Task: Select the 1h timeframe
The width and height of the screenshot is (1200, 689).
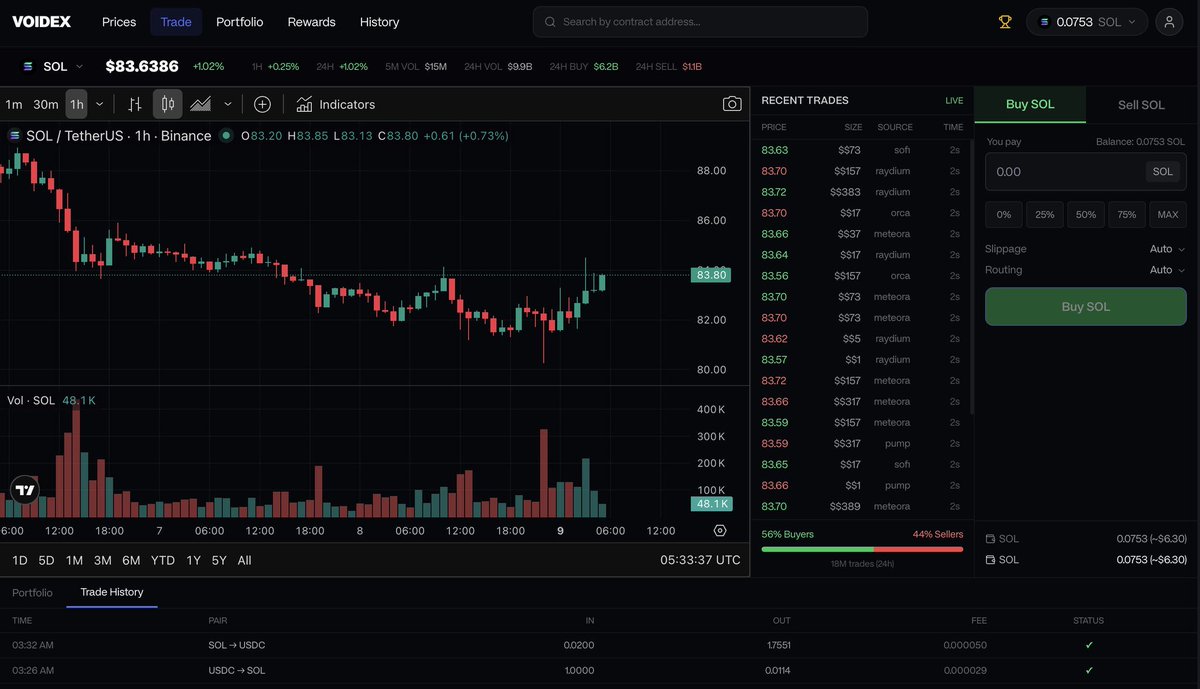Action: [x=77, y=104]
